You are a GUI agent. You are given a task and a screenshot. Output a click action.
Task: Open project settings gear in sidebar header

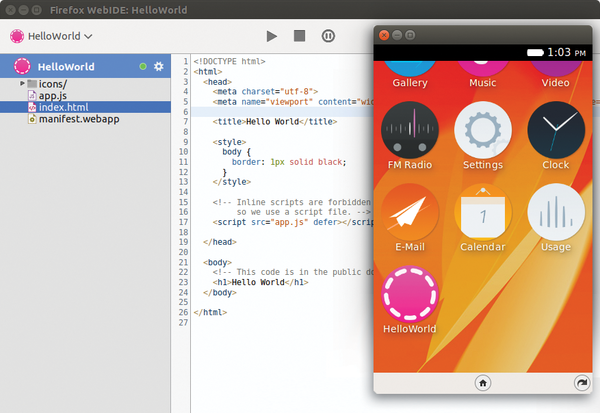[158, 66]
